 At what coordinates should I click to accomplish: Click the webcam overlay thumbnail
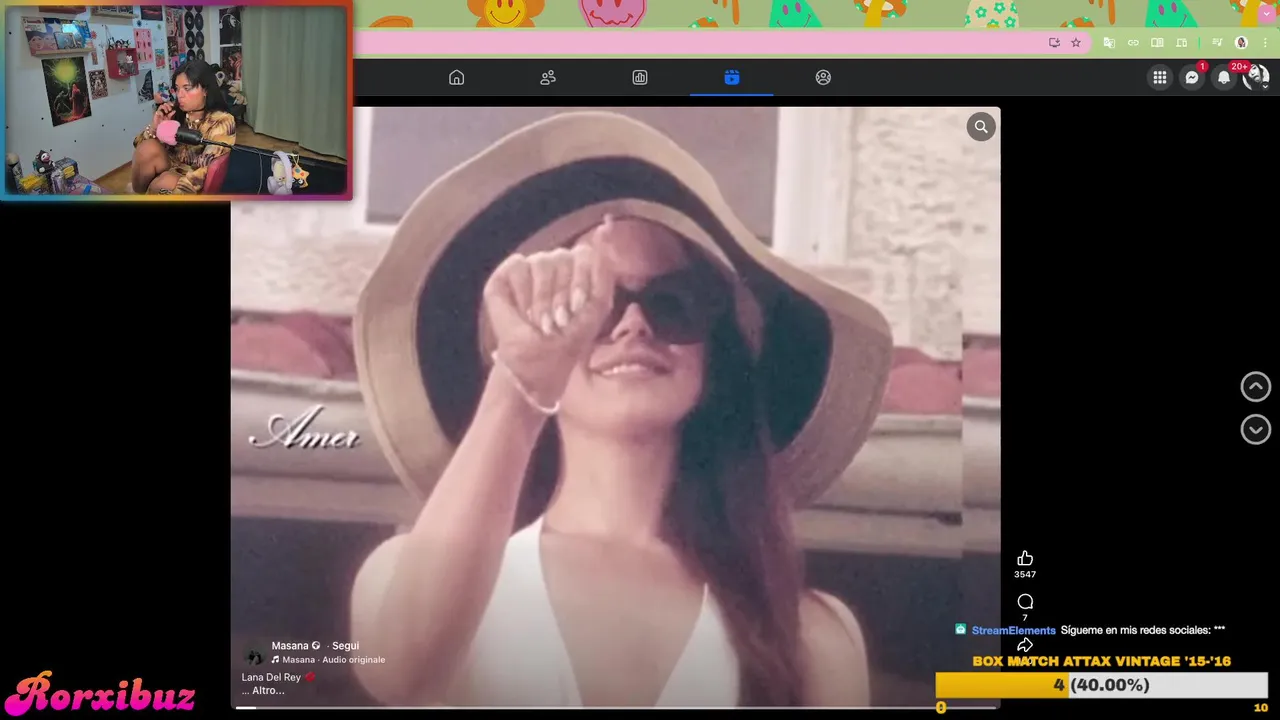point(176,99)
